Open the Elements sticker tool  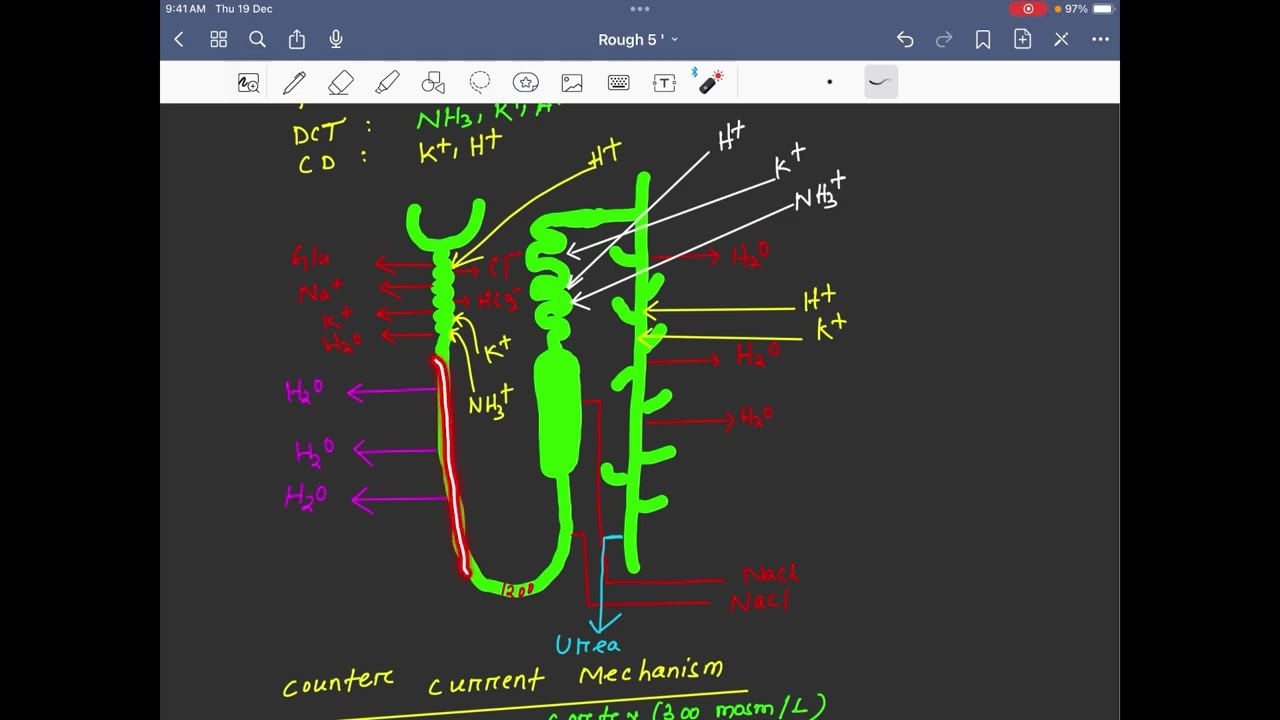[526, 83]
